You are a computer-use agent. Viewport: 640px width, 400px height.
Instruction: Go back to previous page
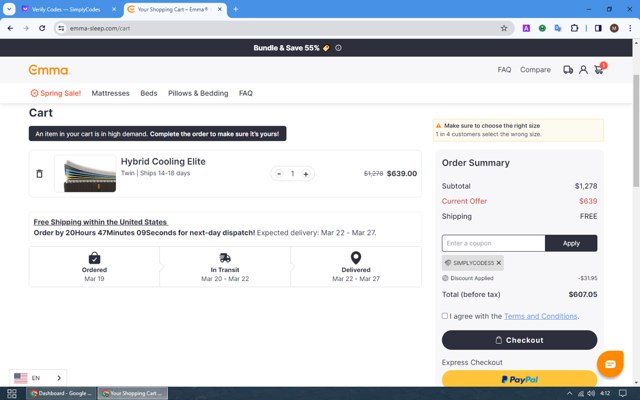point(10,28)
